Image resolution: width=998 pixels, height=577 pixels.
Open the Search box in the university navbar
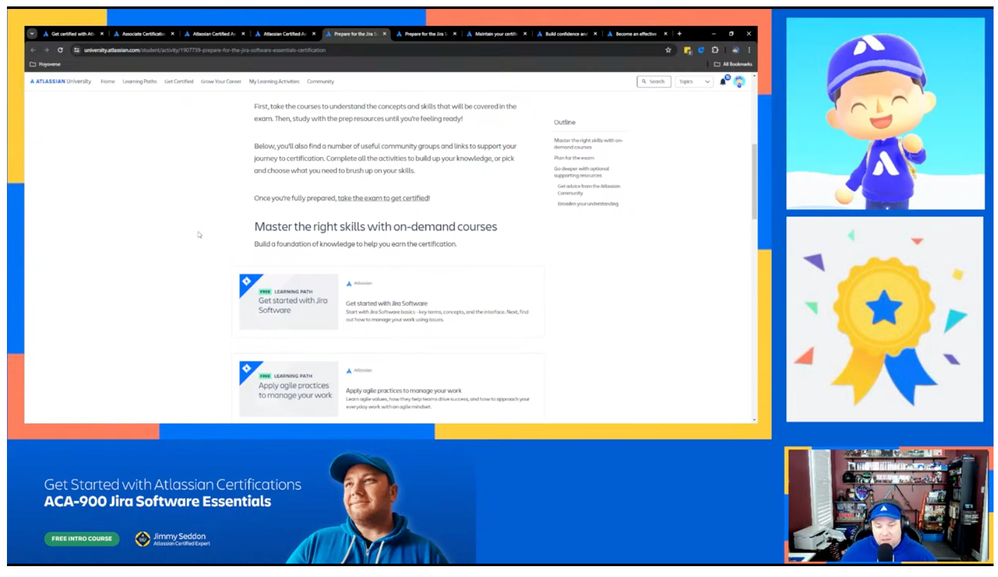(655, 81)
